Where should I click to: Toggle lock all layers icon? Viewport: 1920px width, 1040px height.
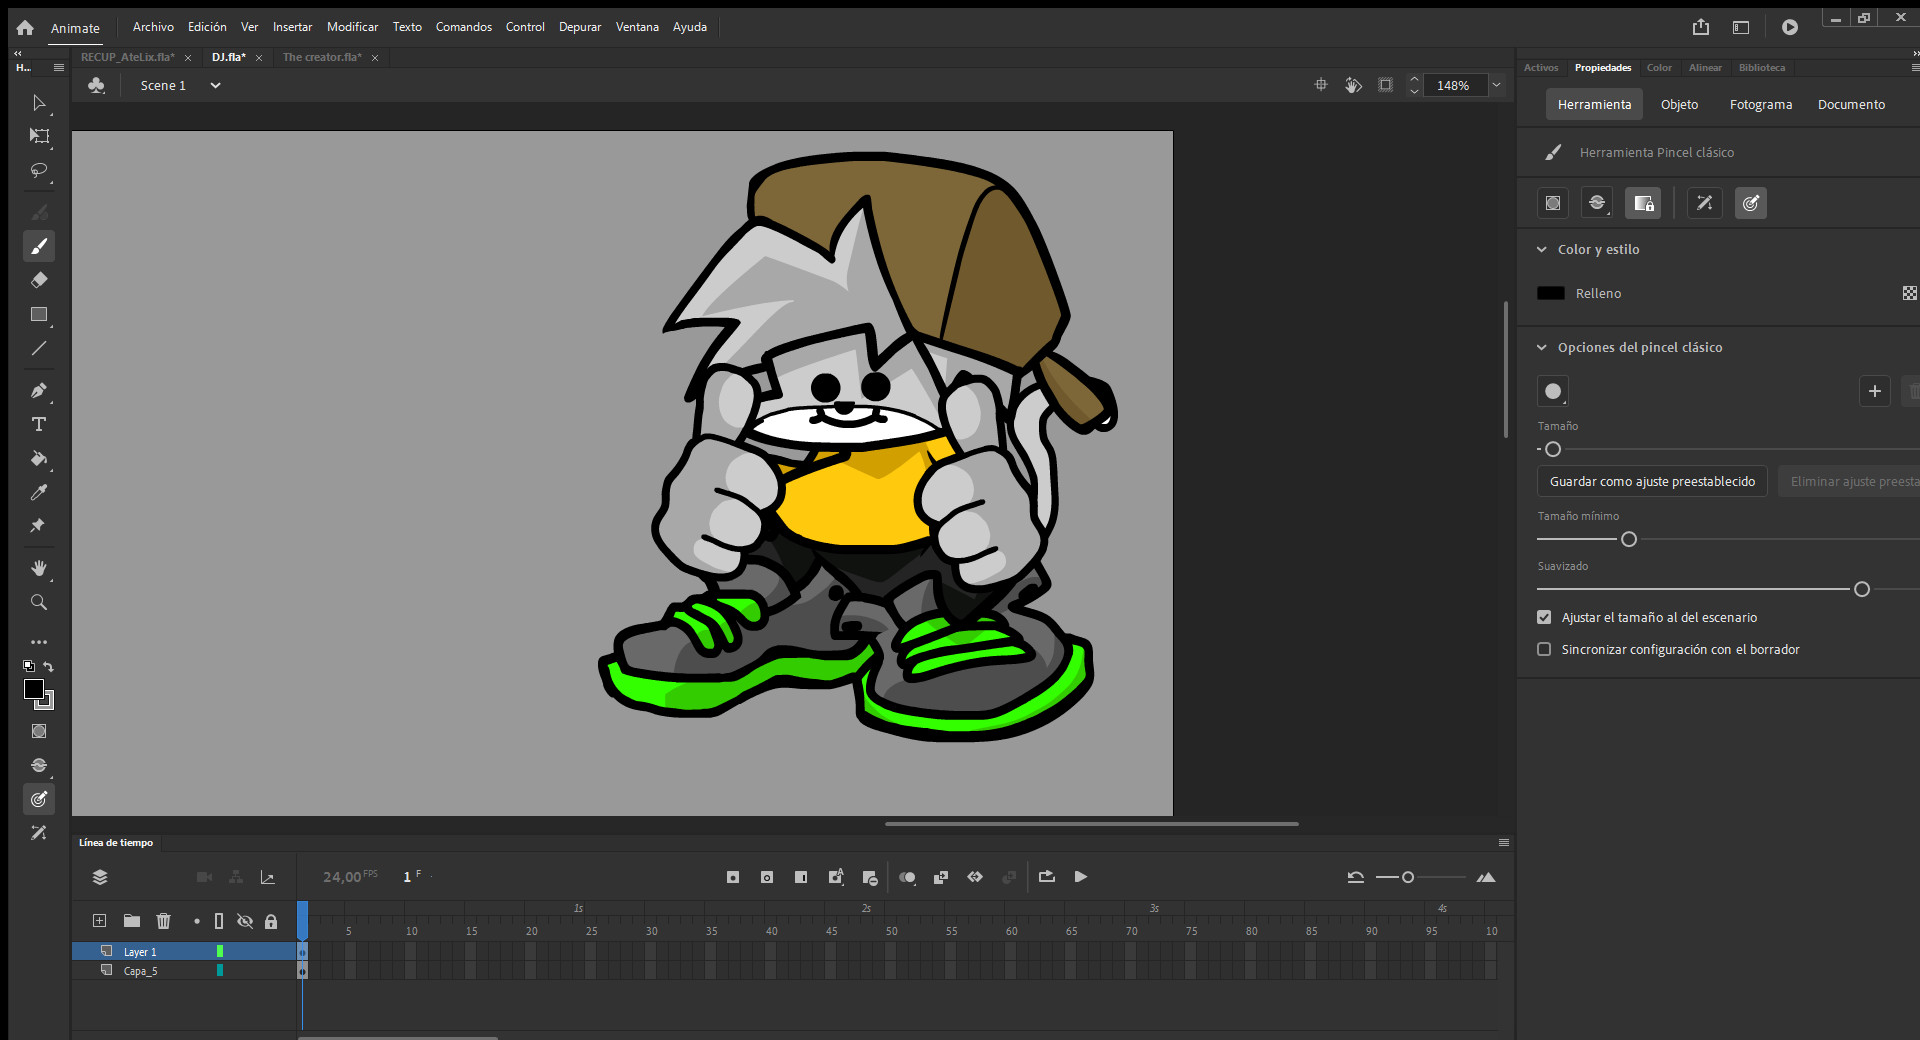tap(271, 921)
